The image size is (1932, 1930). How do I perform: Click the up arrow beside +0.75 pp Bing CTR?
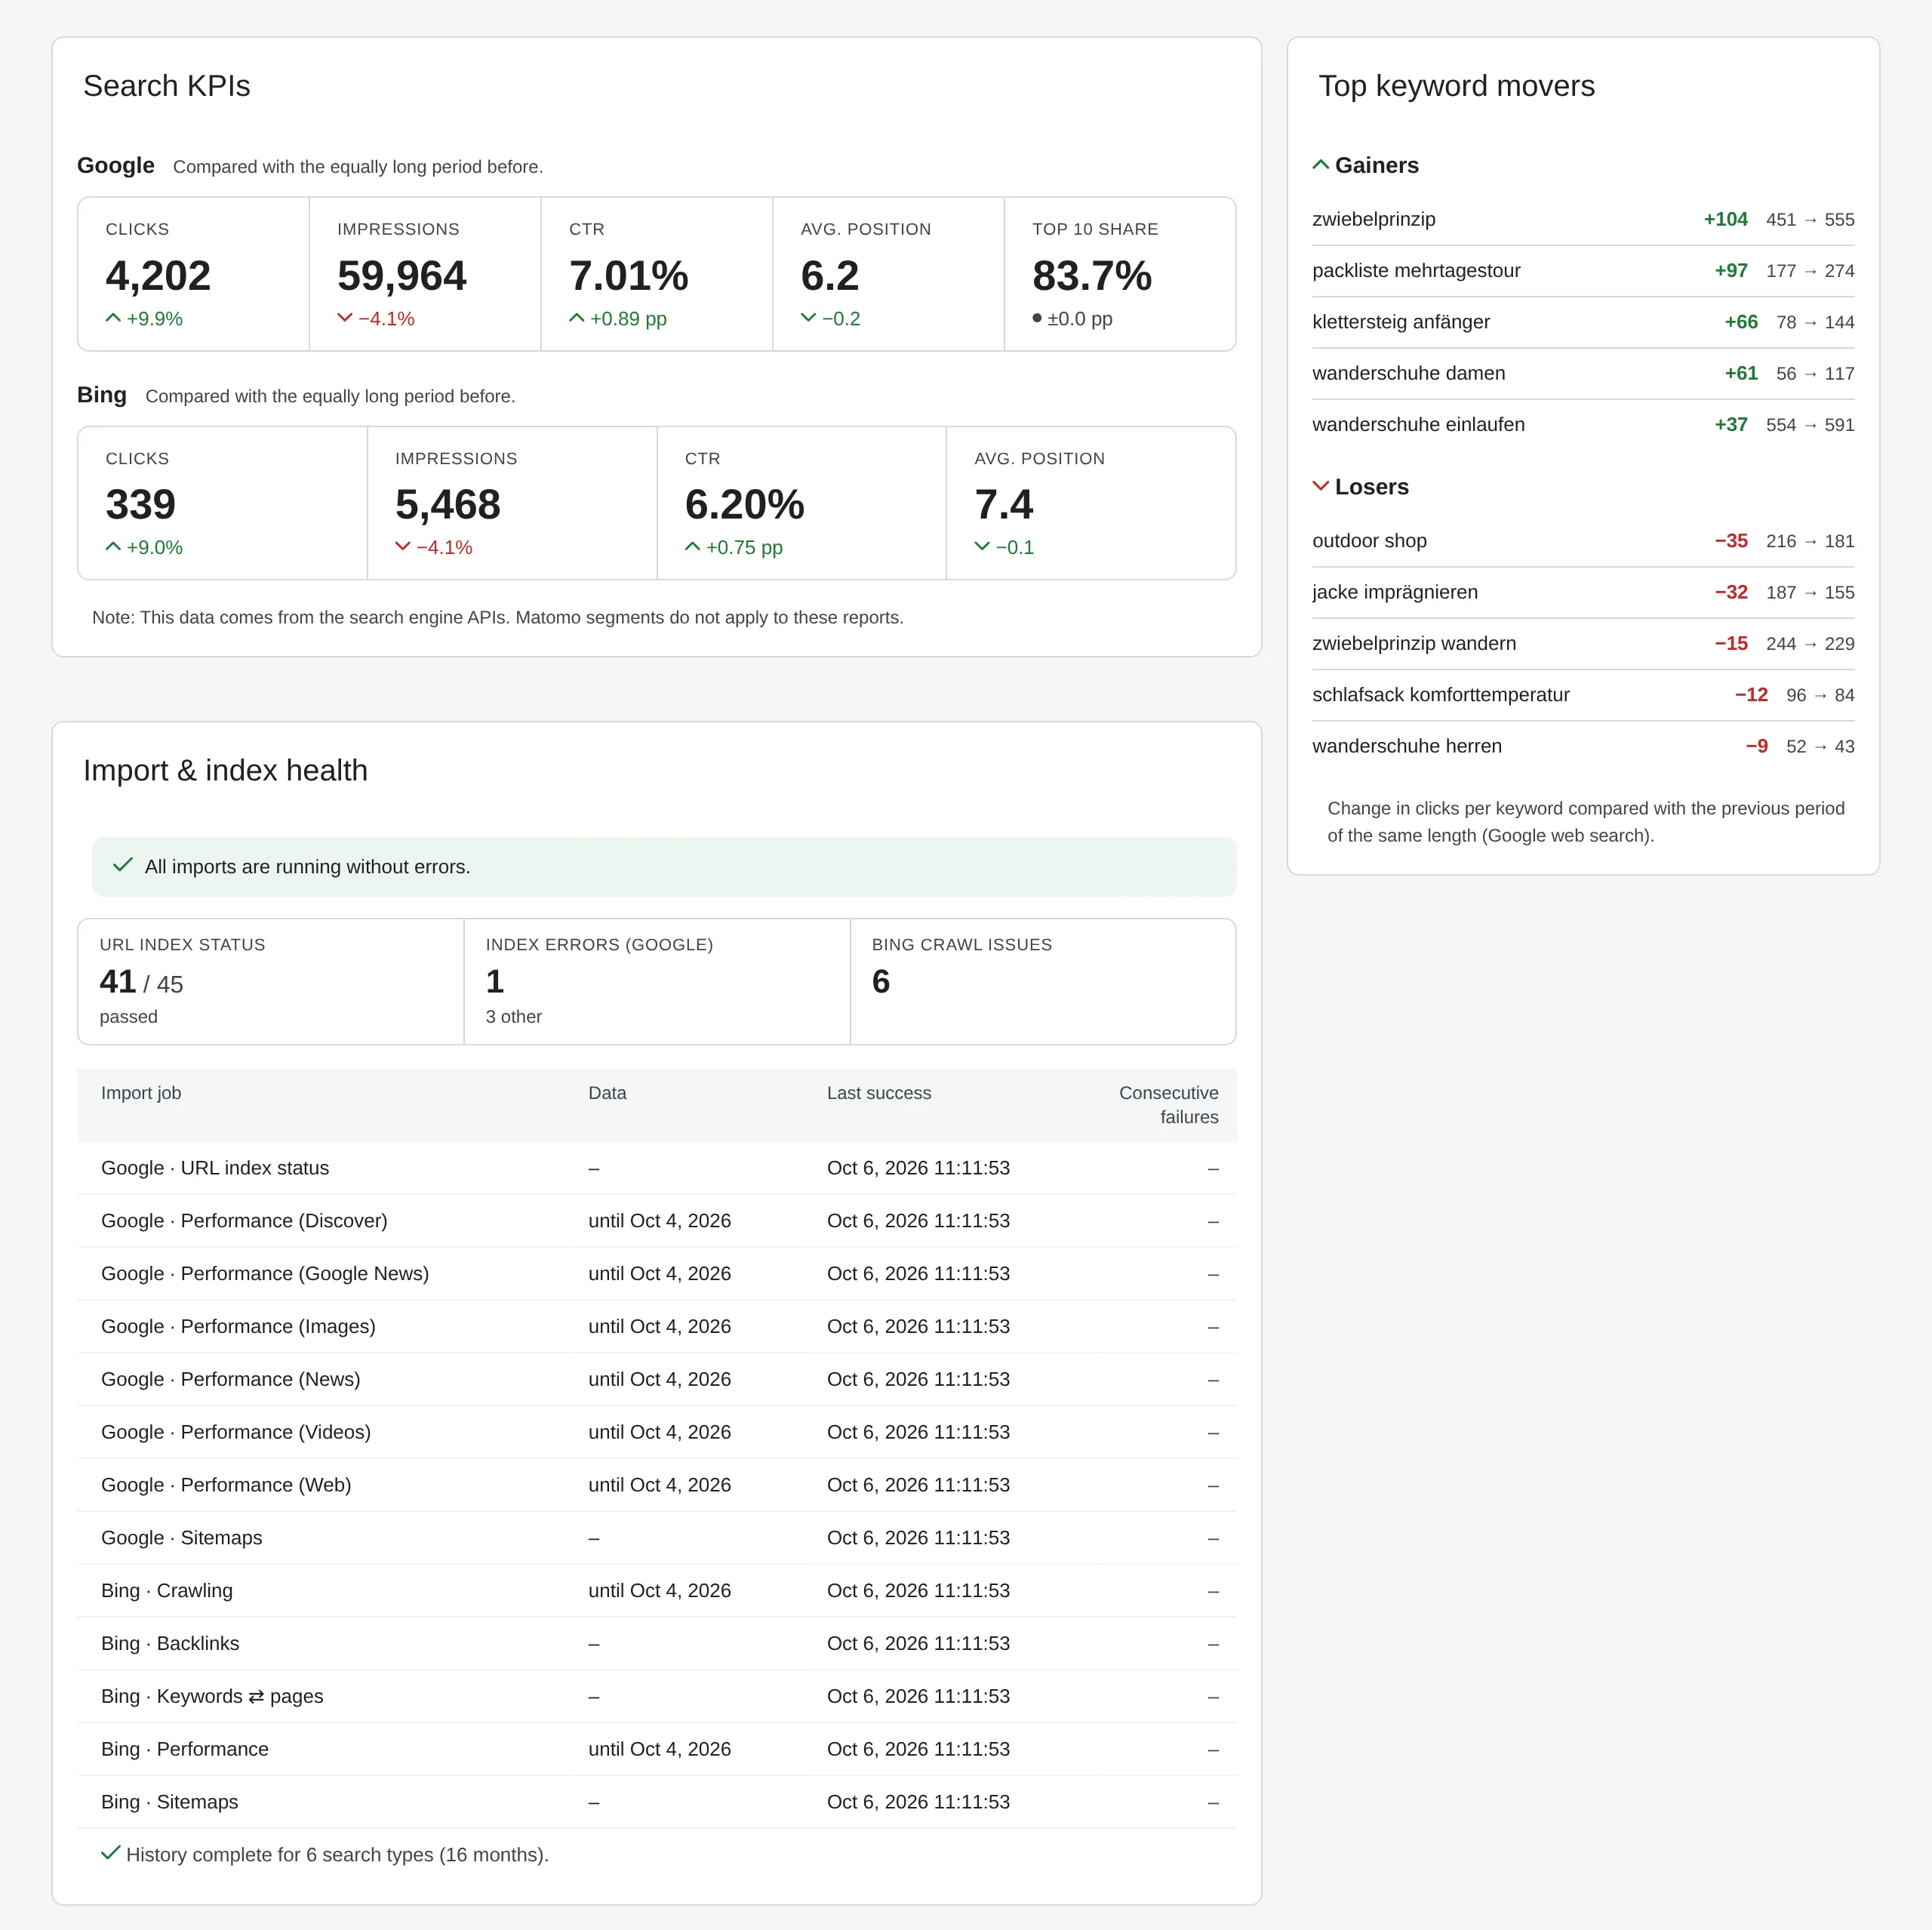pyautogui.click(x=693, y=547)
